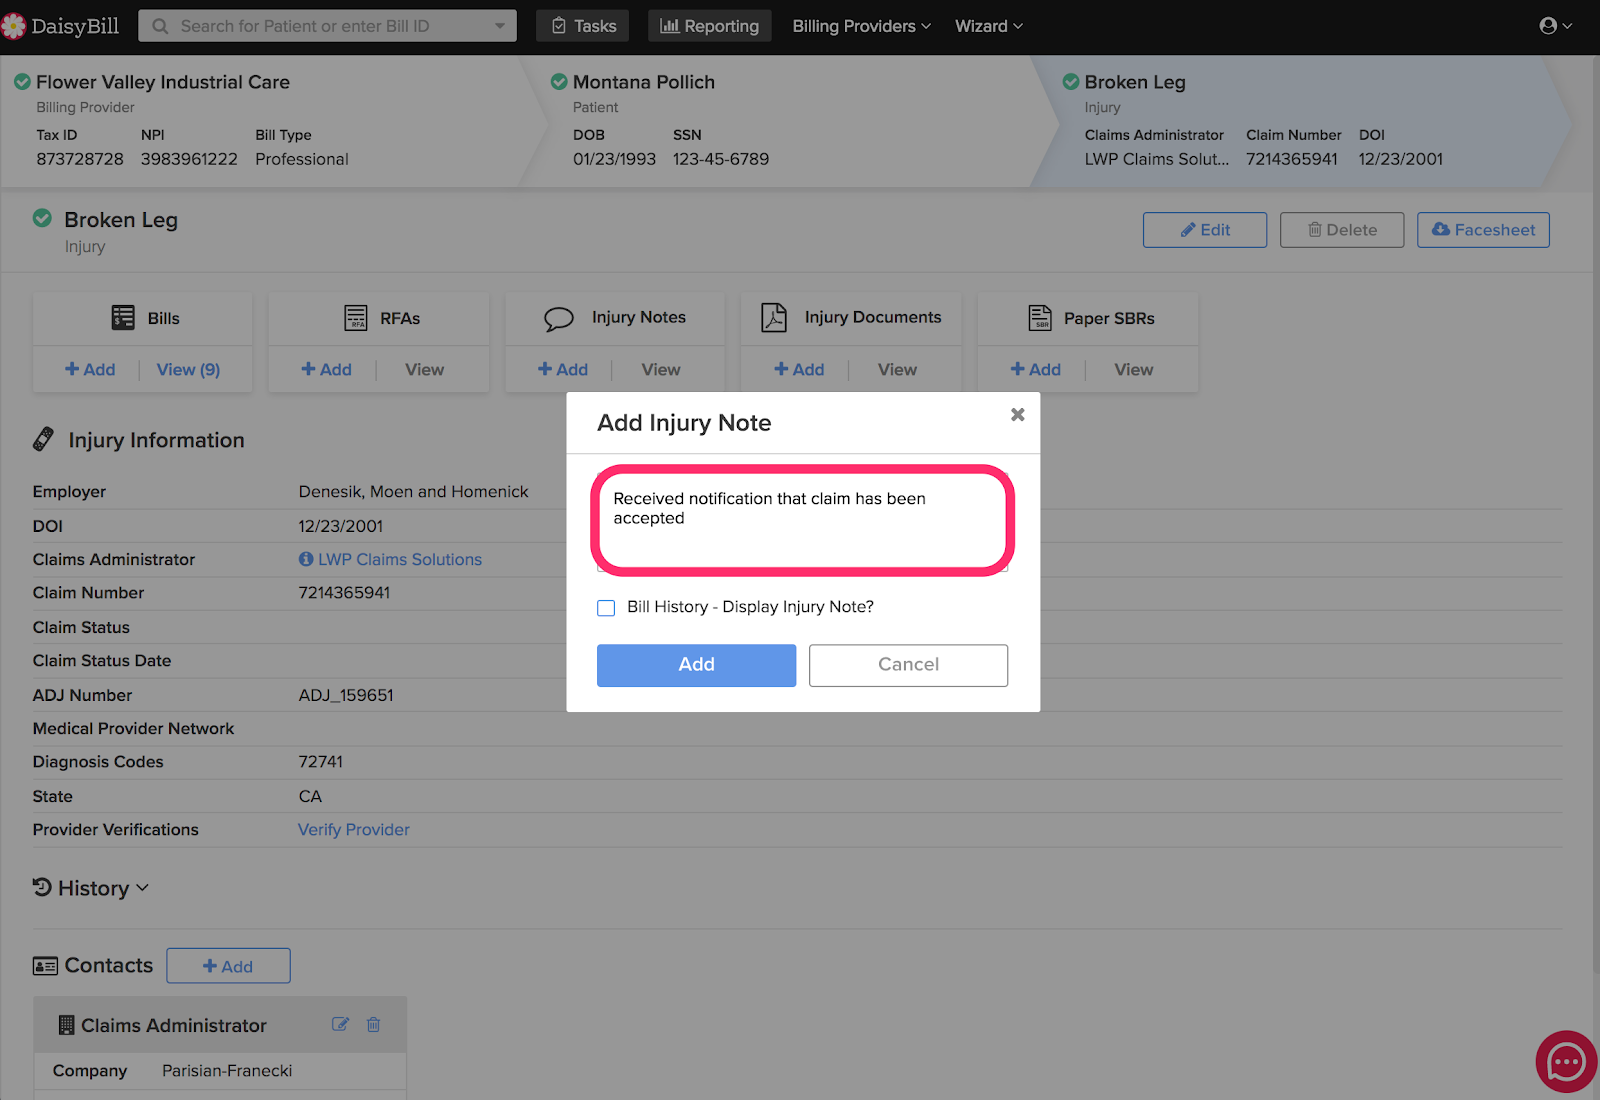The height and width of the screenshot is (1100, 1600).
Task: Add a new contact
Action: pos(228,966)
